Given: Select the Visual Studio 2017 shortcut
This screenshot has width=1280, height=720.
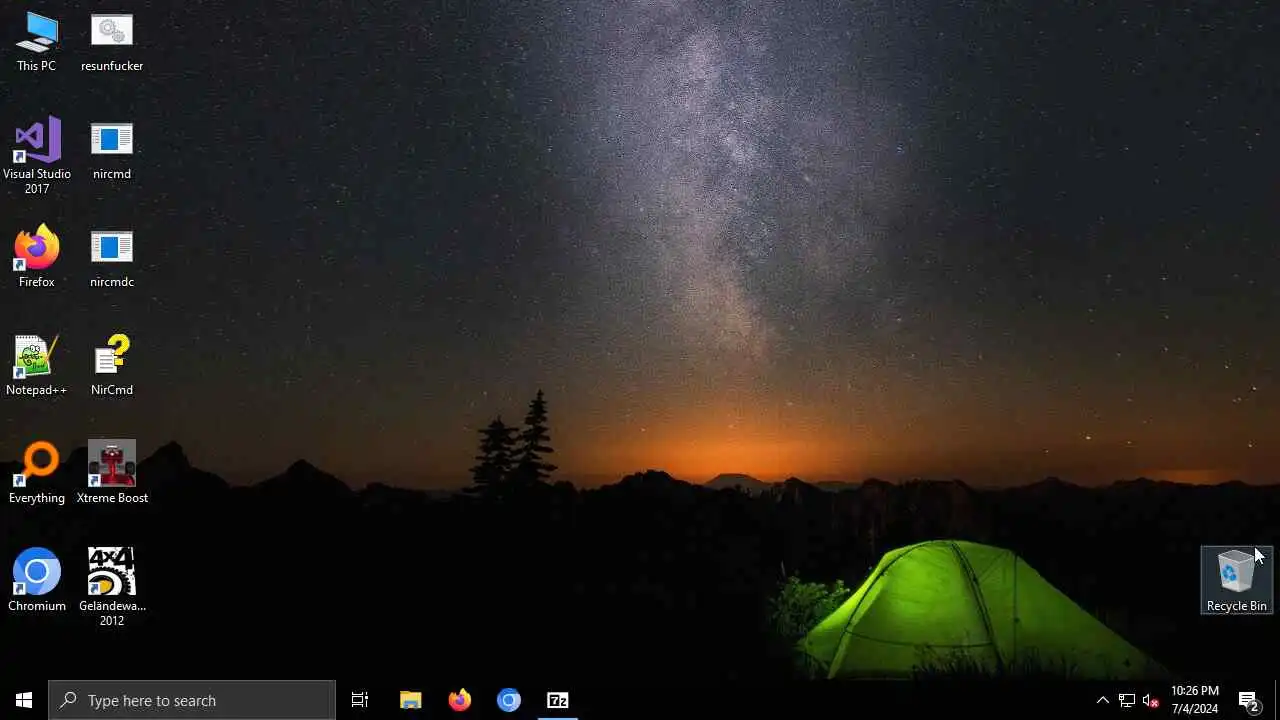Looking at the screenshot, I should point(37,156).
